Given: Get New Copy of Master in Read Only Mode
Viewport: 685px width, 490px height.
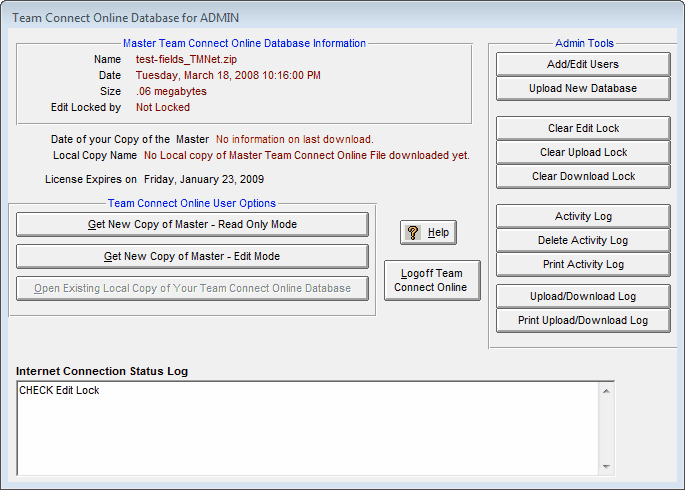Looking at the screenshot, I should pyautogui.click(x=192, y=224).
